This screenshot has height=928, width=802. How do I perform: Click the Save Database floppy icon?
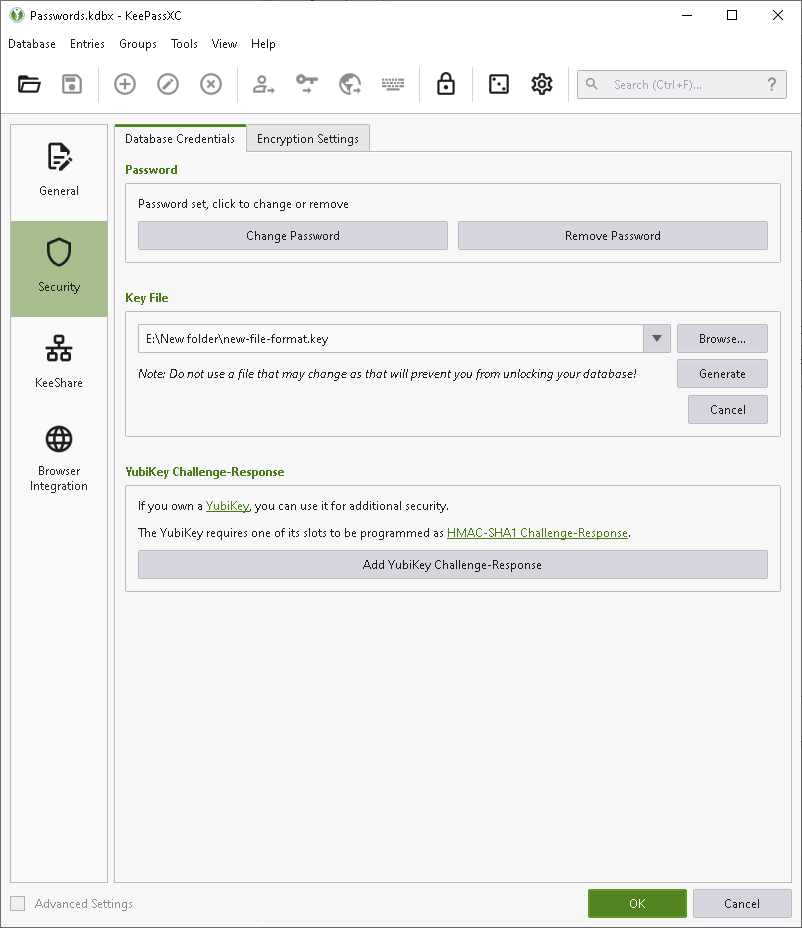(x=72, y=85)
